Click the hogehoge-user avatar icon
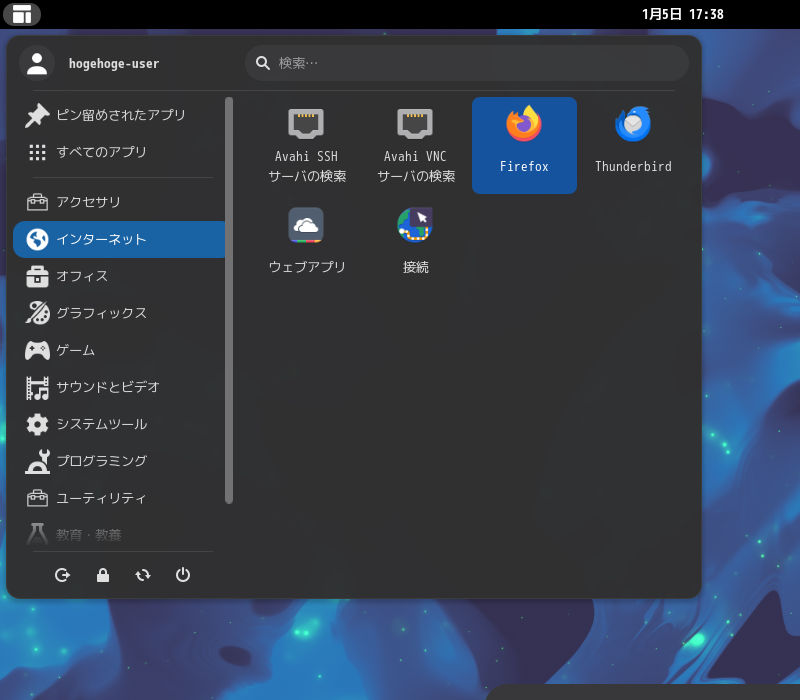The image size is (800, 700). click(x=37, y=63)
